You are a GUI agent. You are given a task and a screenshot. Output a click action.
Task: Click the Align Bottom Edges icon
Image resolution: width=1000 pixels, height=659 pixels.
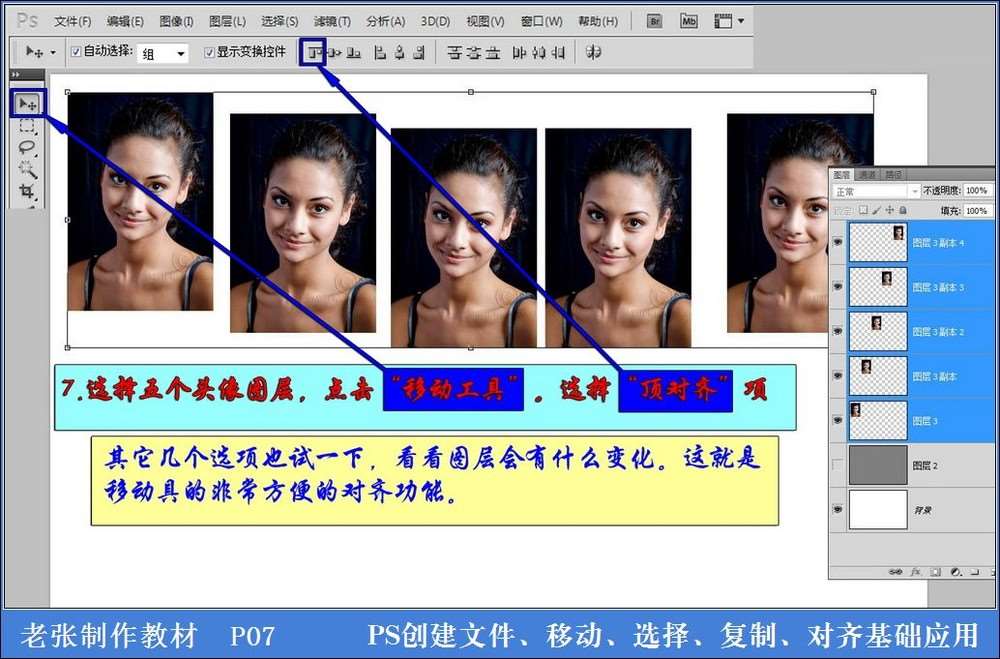353,53
